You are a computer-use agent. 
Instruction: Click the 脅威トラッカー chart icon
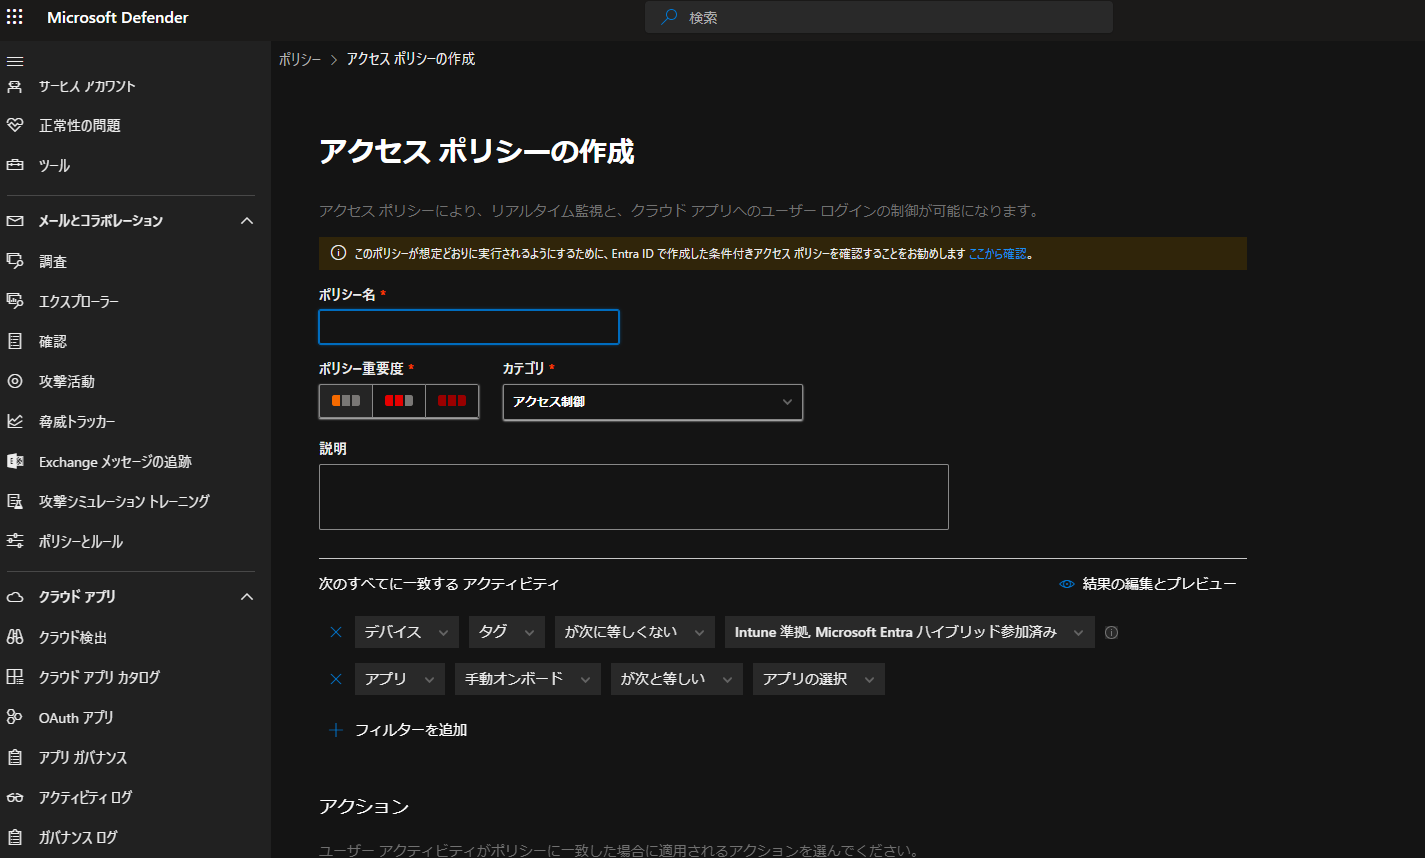(x=15, y=421)
